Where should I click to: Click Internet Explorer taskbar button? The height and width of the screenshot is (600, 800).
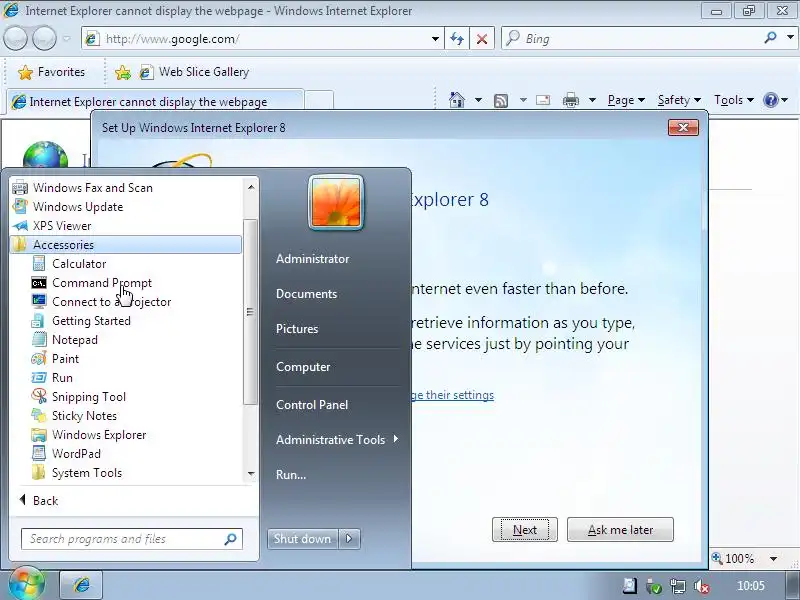pos(82,585)
